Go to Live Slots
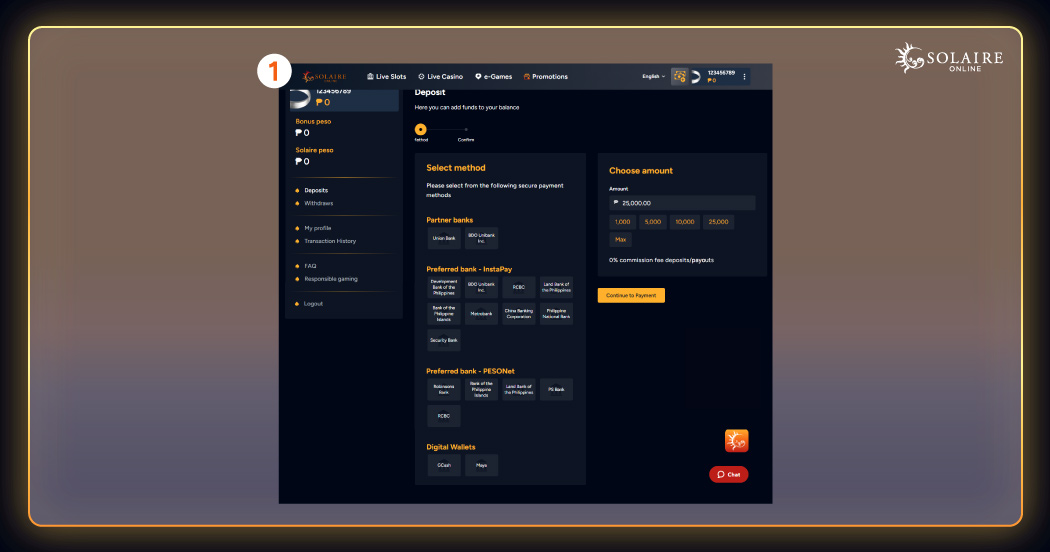The image size is (1050, 552). coord(386,76)
